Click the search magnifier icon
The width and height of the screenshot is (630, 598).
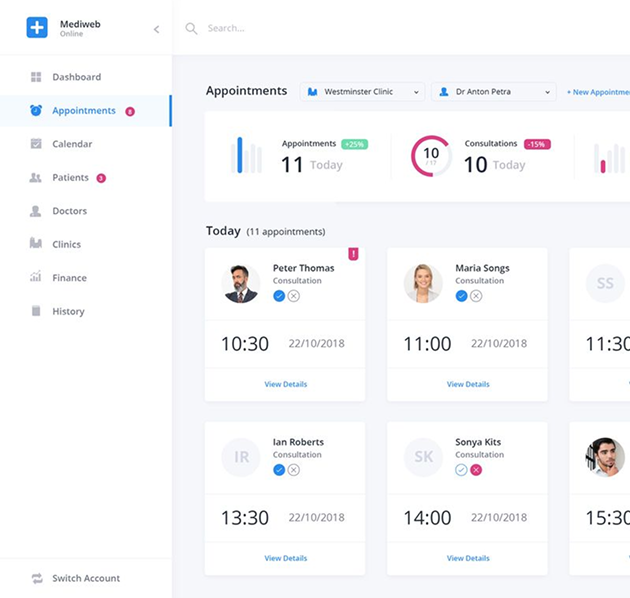[x=191, y=29]
